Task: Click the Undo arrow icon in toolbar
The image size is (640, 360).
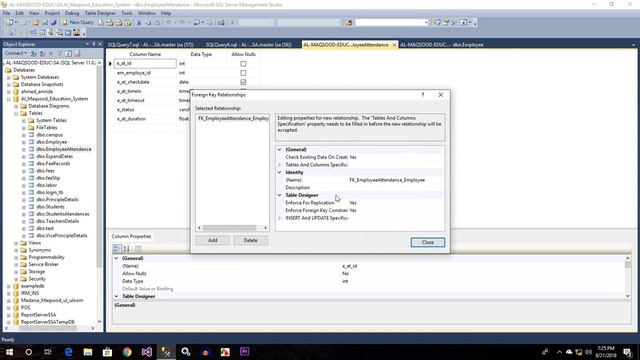Action: [168, 23]
